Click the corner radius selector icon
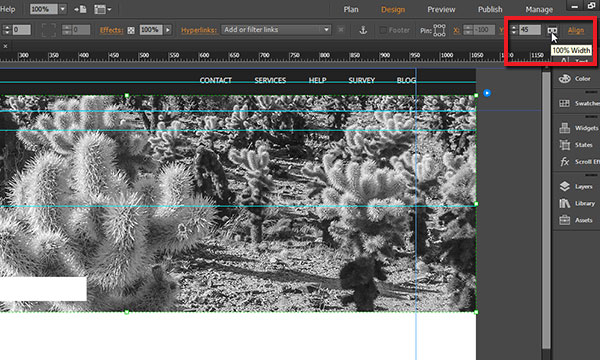This screenshot has height=360, width=600. (49, 30)
